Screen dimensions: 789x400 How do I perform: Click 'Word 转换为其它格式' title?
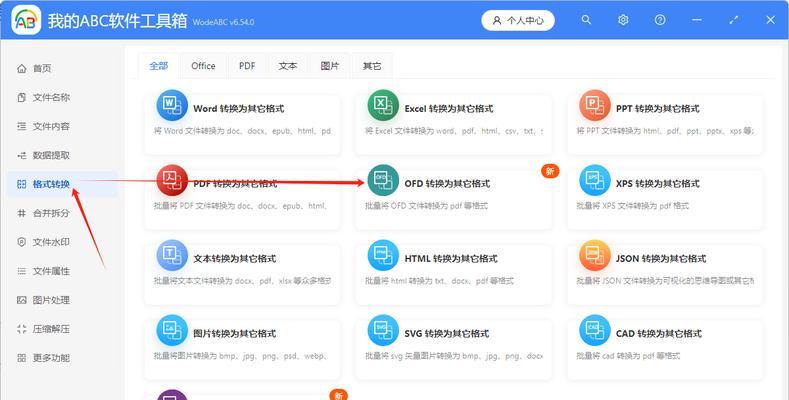(239, 109)
